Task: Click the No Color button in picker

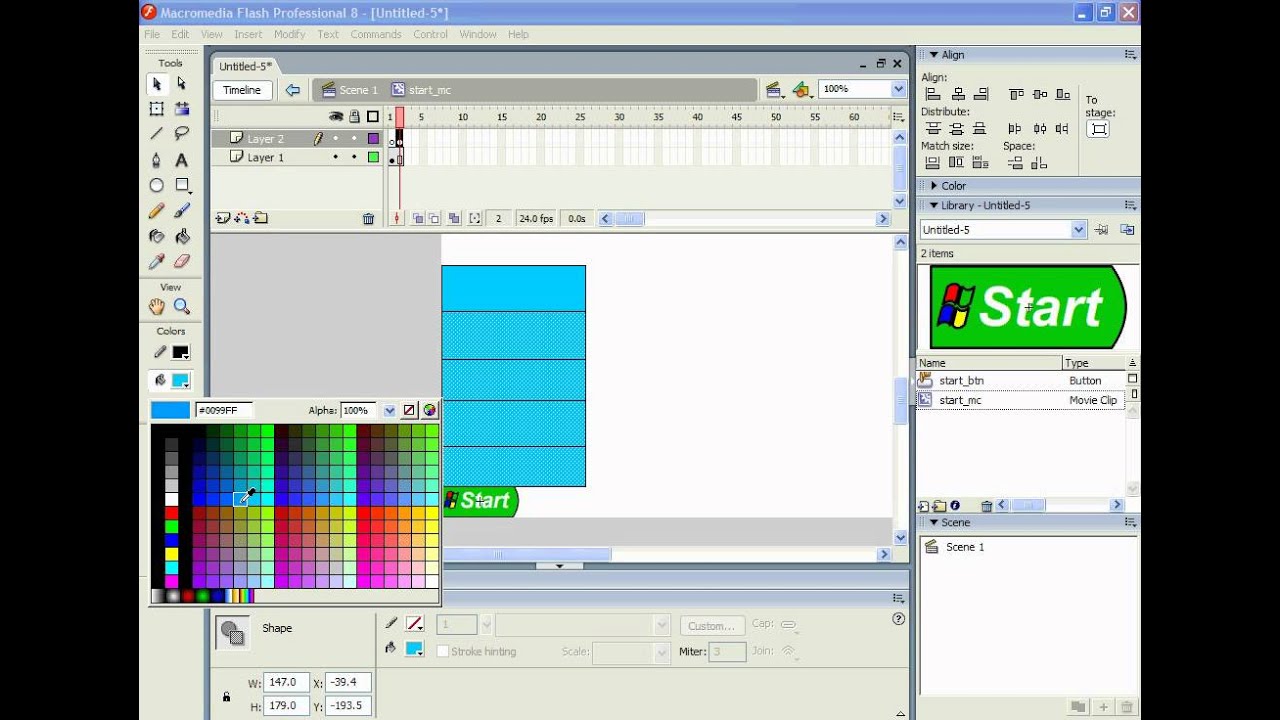Action: click(x=409, y=411)
